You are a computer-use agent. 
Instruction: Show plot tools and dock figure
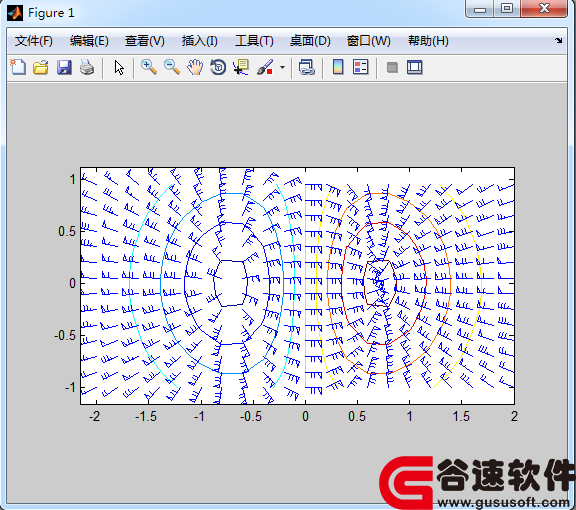coord(415,68)
